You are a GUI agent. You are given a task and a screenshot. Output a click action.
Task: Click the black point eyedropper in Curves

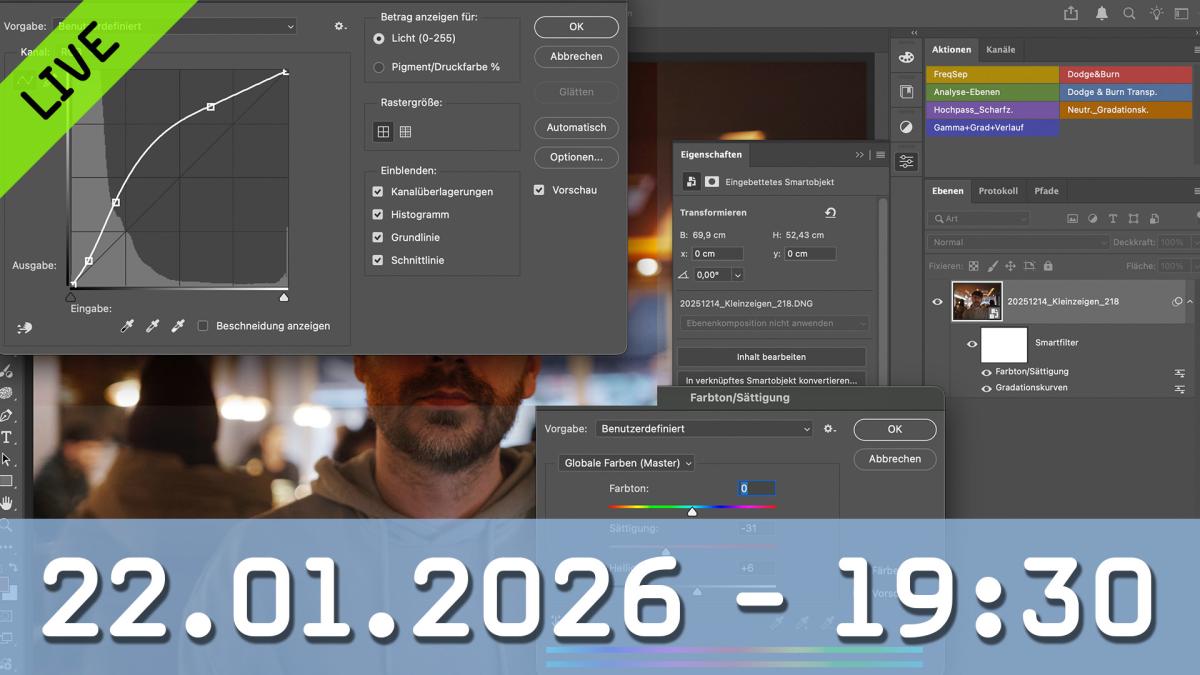(x=127, y=326)
